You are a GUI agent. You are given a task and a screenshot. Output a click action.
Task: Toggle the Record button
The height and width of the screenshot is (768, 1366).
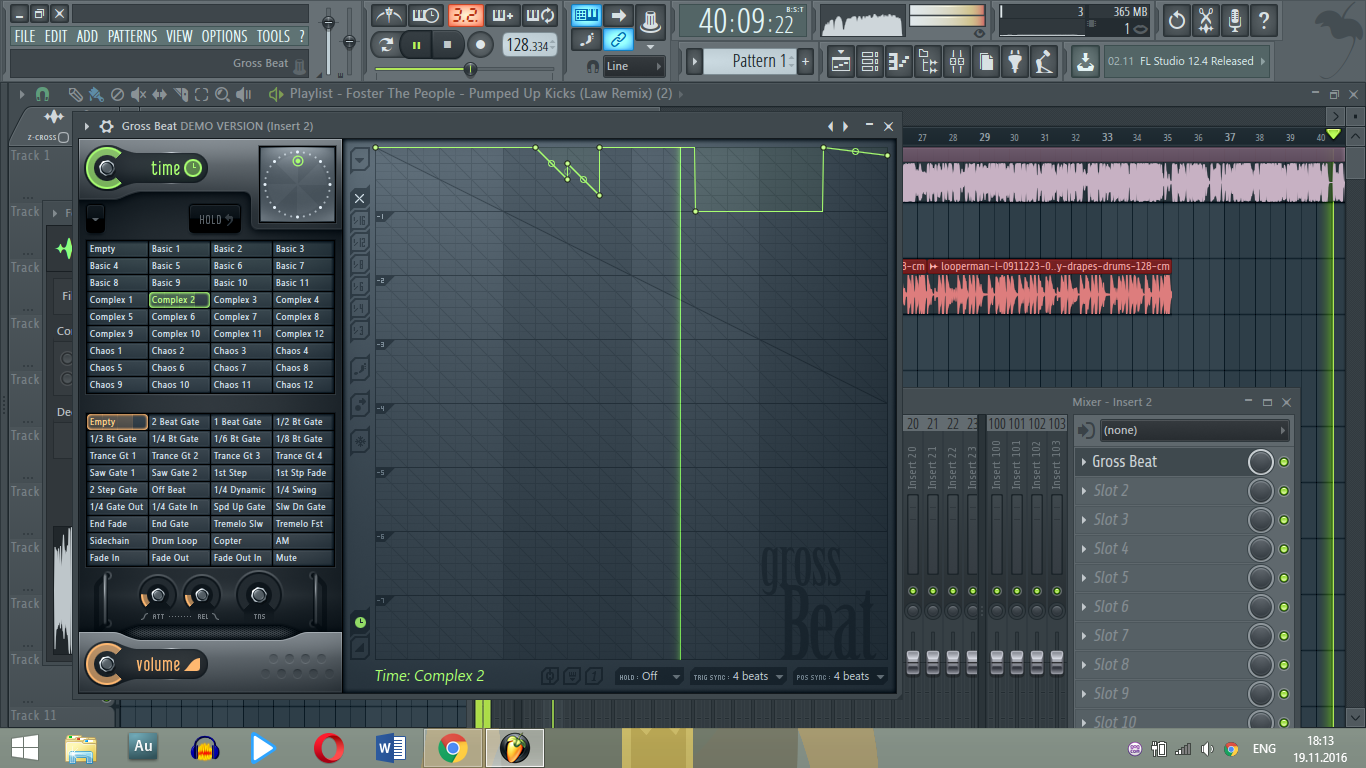[x=481, y=44]
